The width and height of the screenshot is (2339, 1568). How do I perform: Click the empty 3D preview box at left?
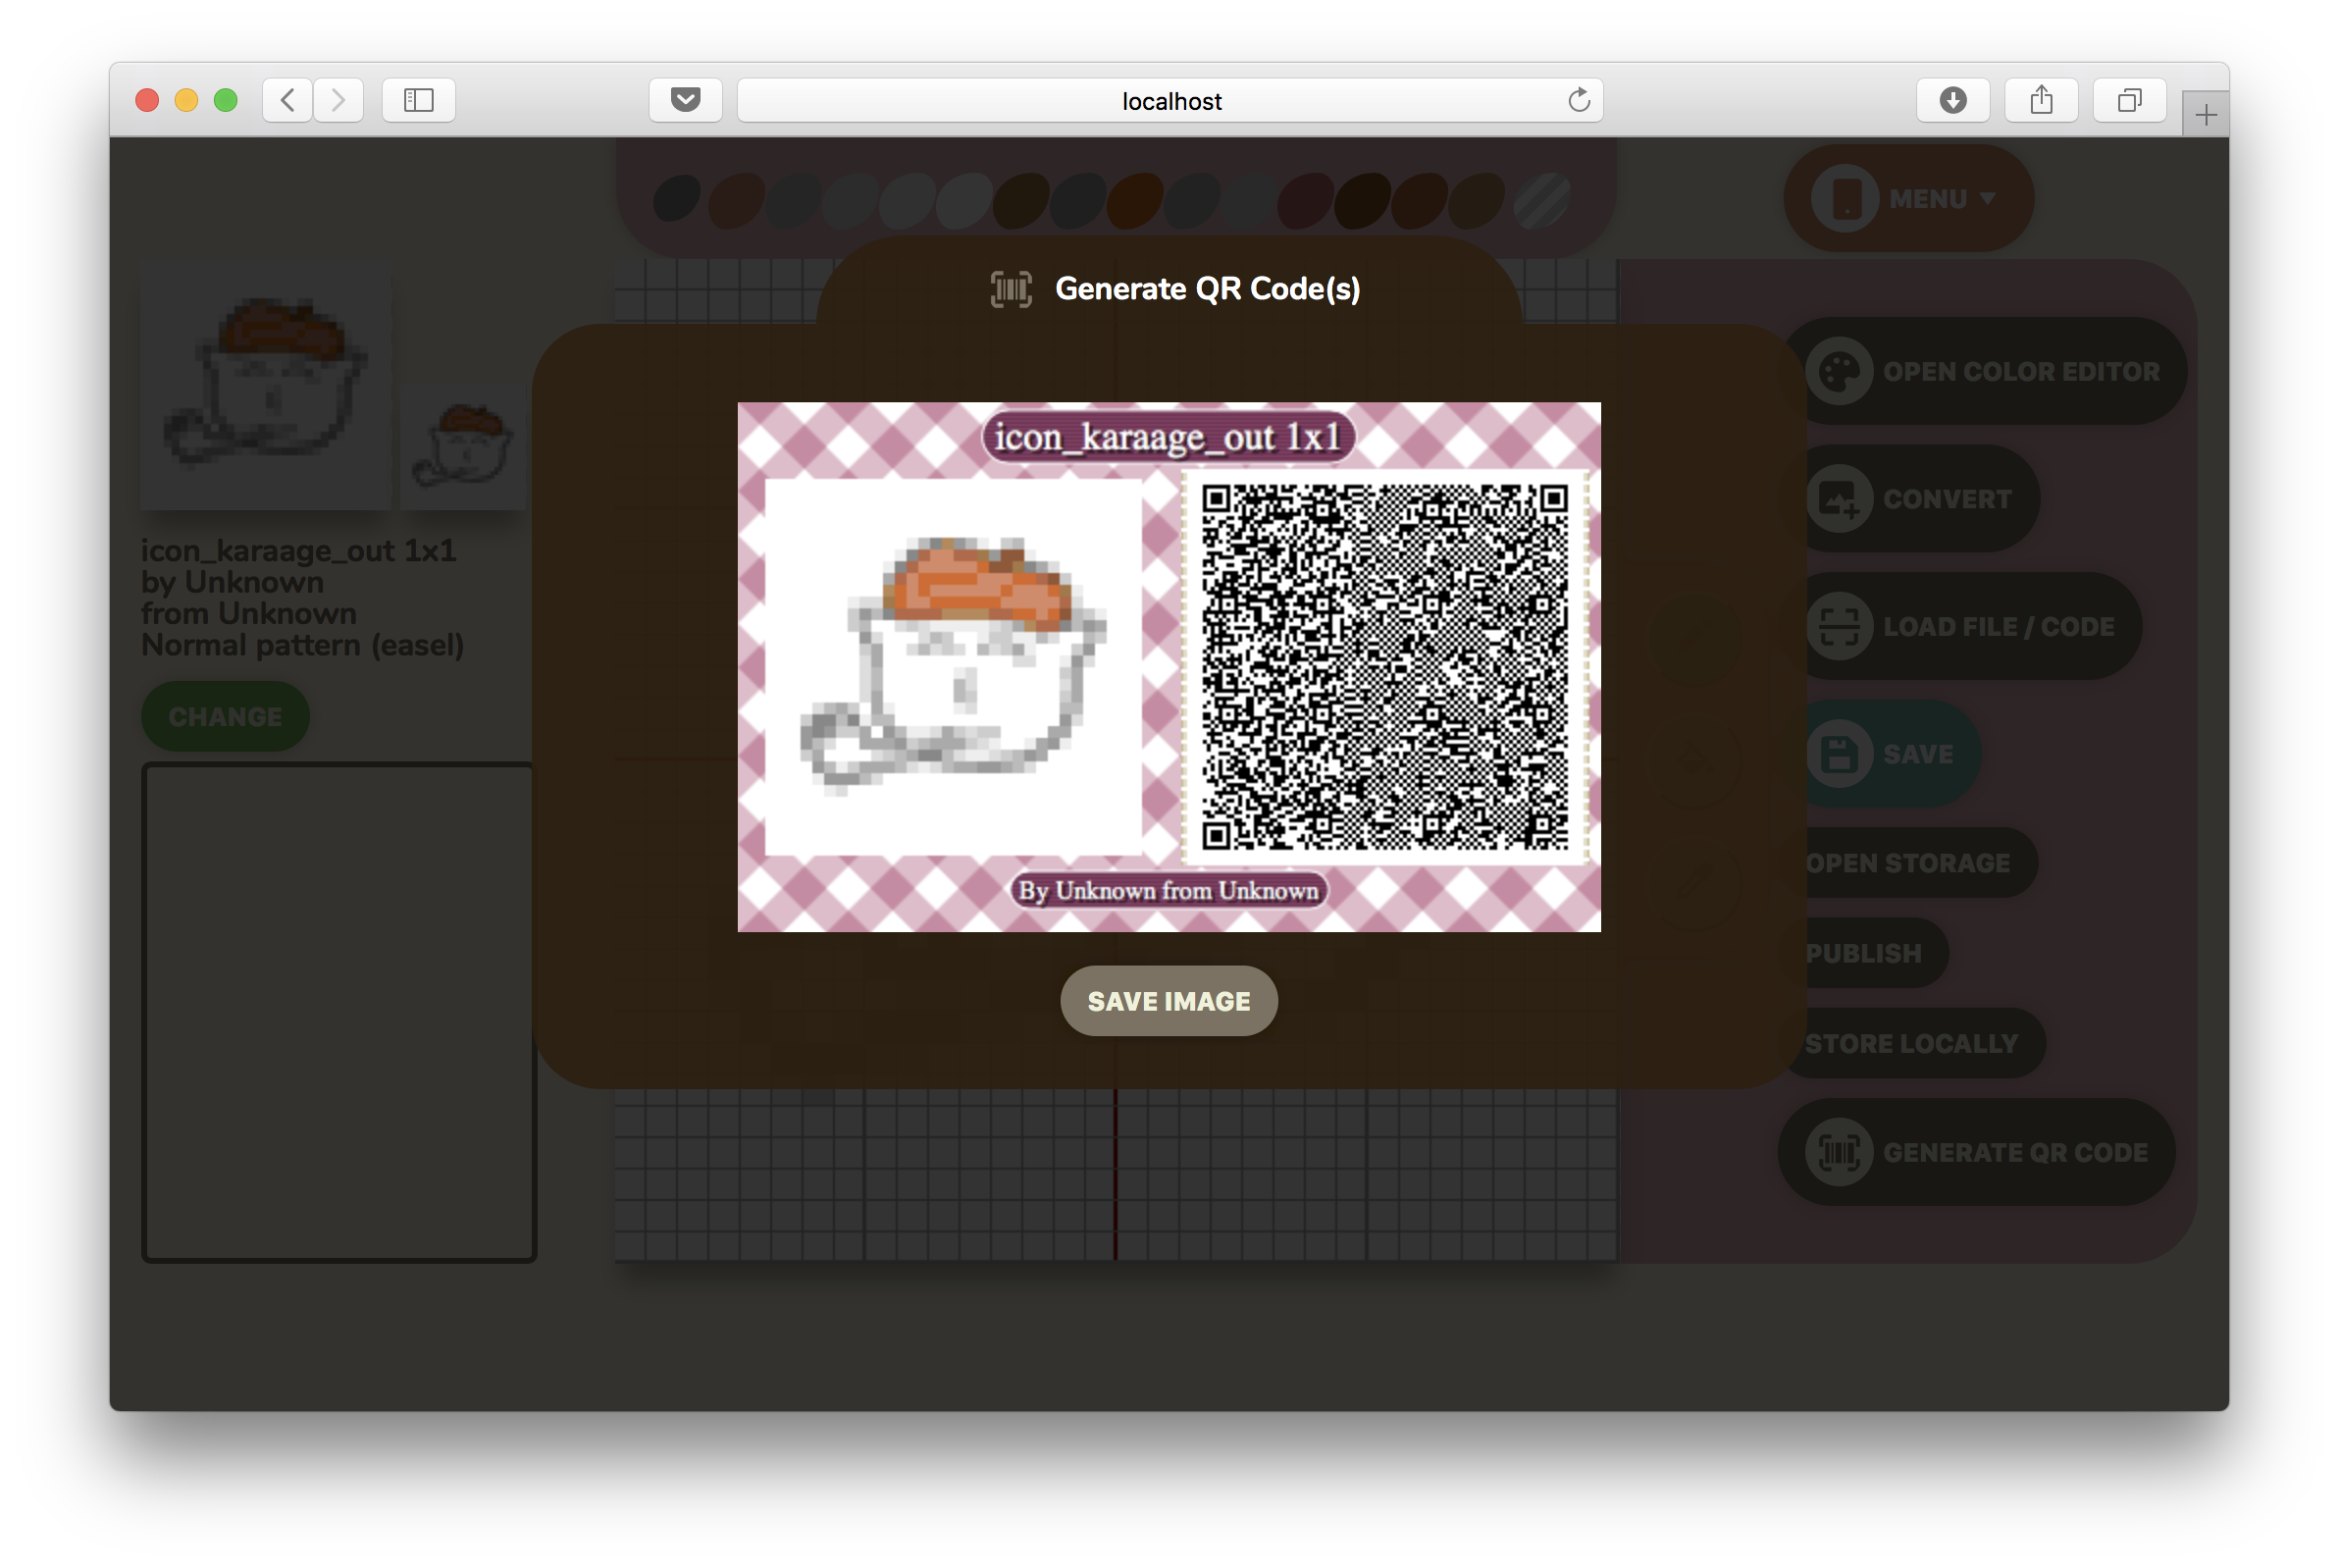coord(339,1012)
